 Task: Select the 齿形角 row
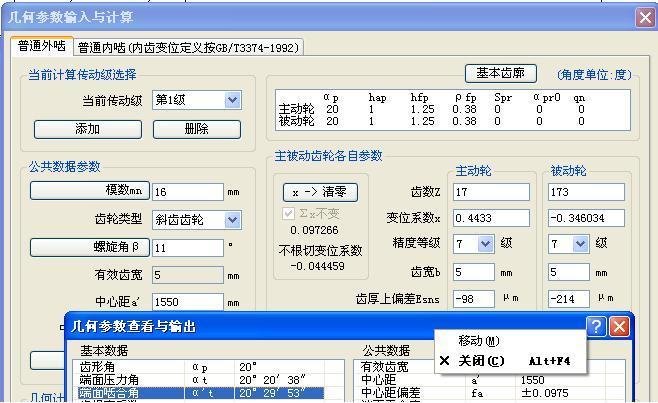click(x=201, y=367)
